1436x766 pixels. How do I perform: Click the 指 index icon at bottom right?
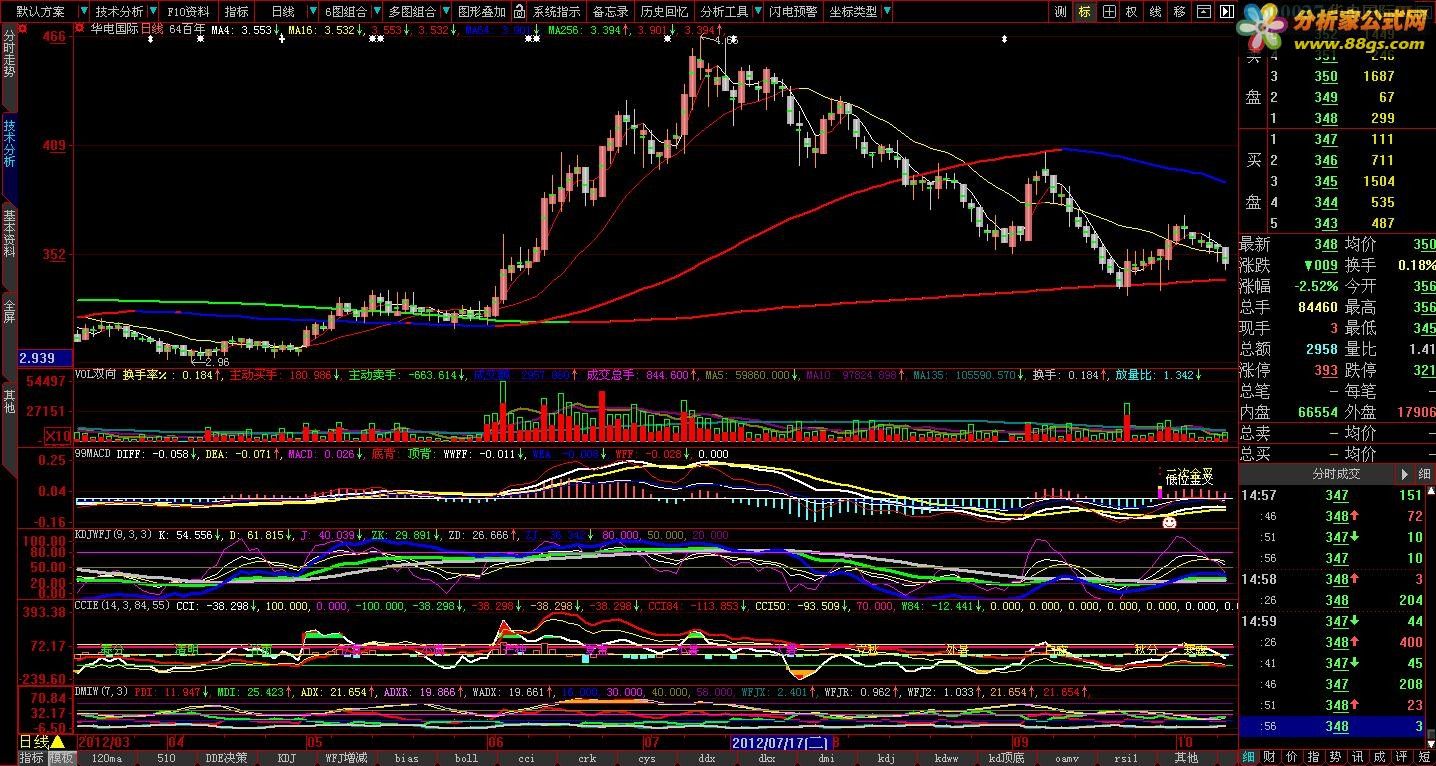tap(1312, 757)
